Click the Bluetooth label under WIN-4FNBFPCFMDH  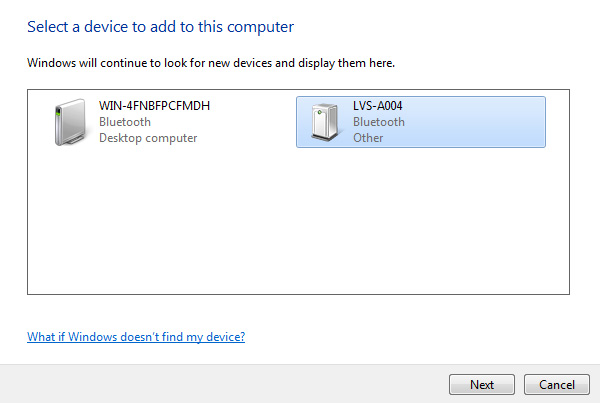coord(125,122)
